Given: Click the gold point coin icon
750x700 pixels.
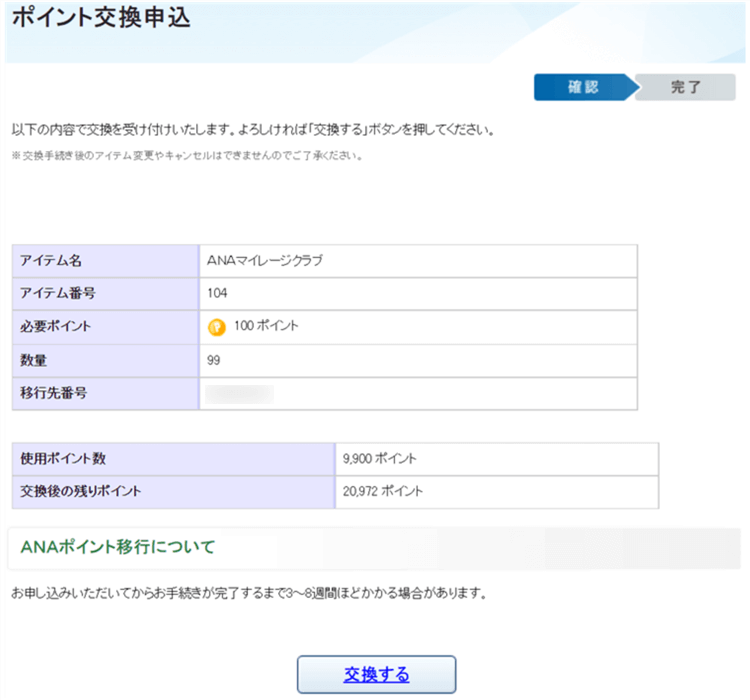Looking at the screenshot, I should [x=216, y=327].
